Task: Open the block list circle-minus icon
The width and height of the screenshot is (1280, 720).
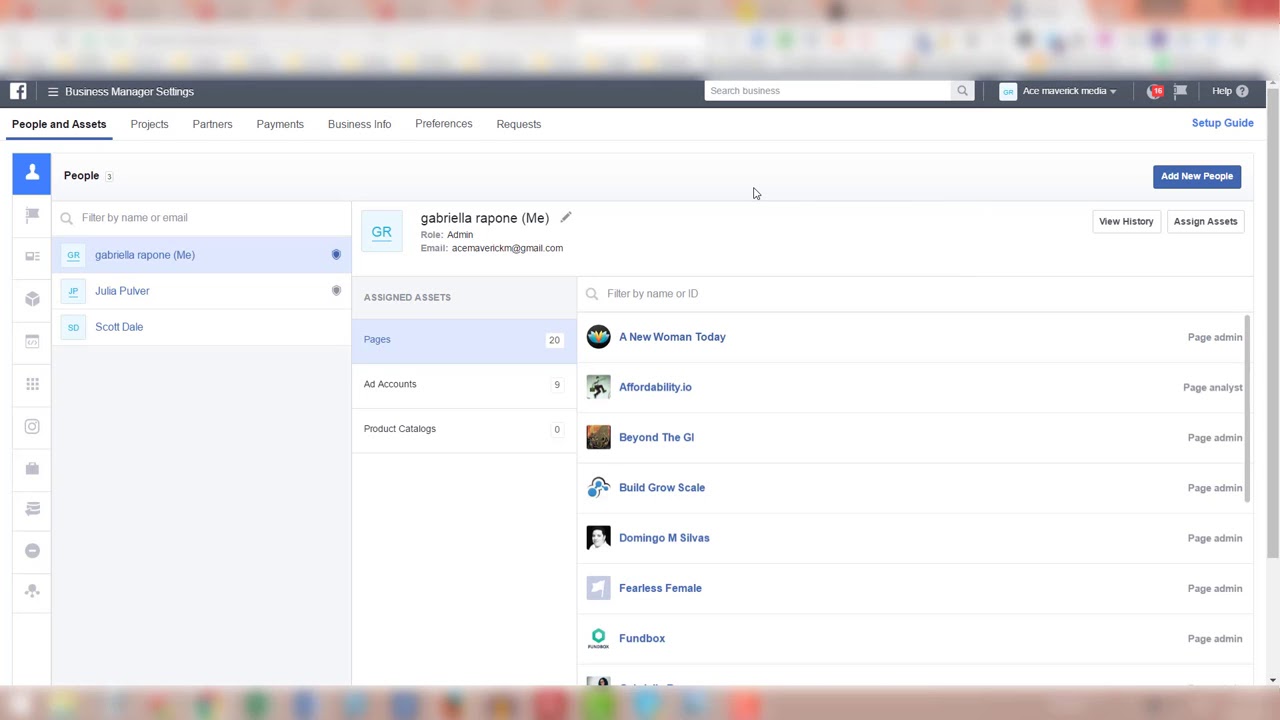Action: (x=32, y=551)
